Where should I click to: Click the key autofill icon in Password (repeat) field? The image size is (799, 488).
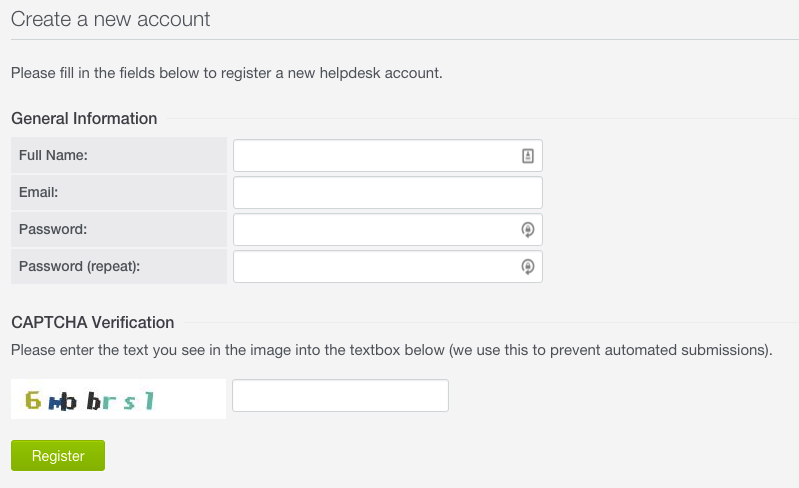[528, 266]
